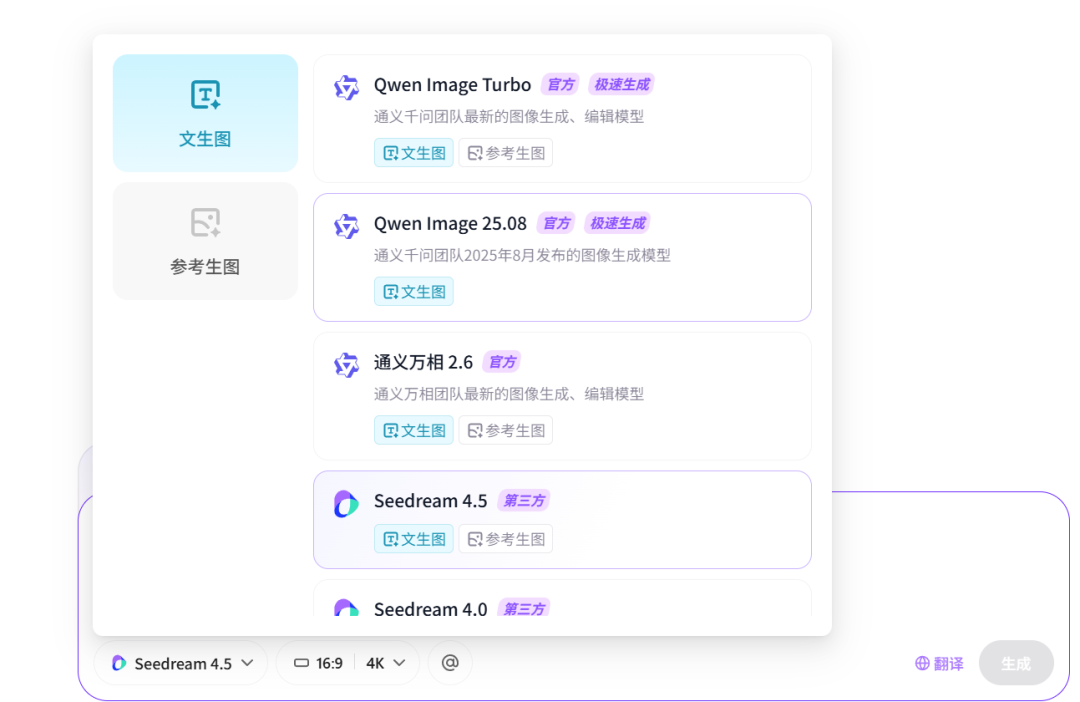Open the Seedream 4.5 model dropdown
This screenshot has width=1080, height=702.
click(180, 662)
